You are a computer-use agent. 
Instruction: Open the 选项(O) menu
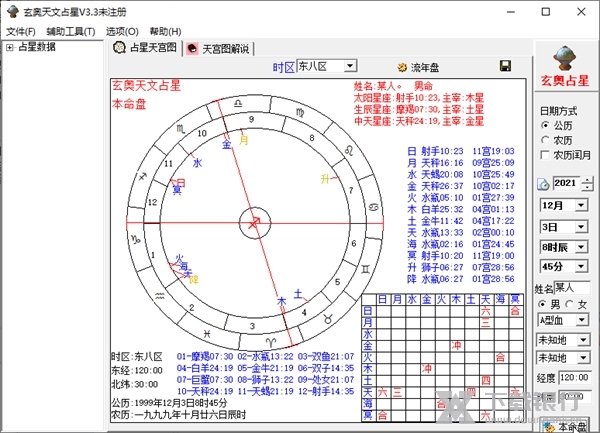pyautogui.click(x=122, y=31)
